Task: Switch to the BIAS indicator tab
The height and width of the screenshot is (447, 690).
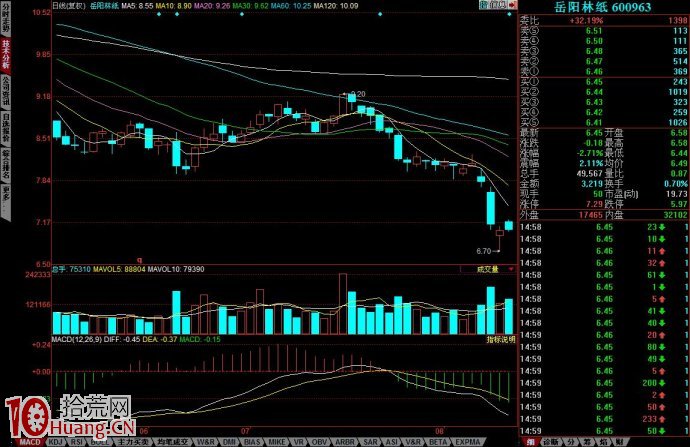Action: pos(252,442)
